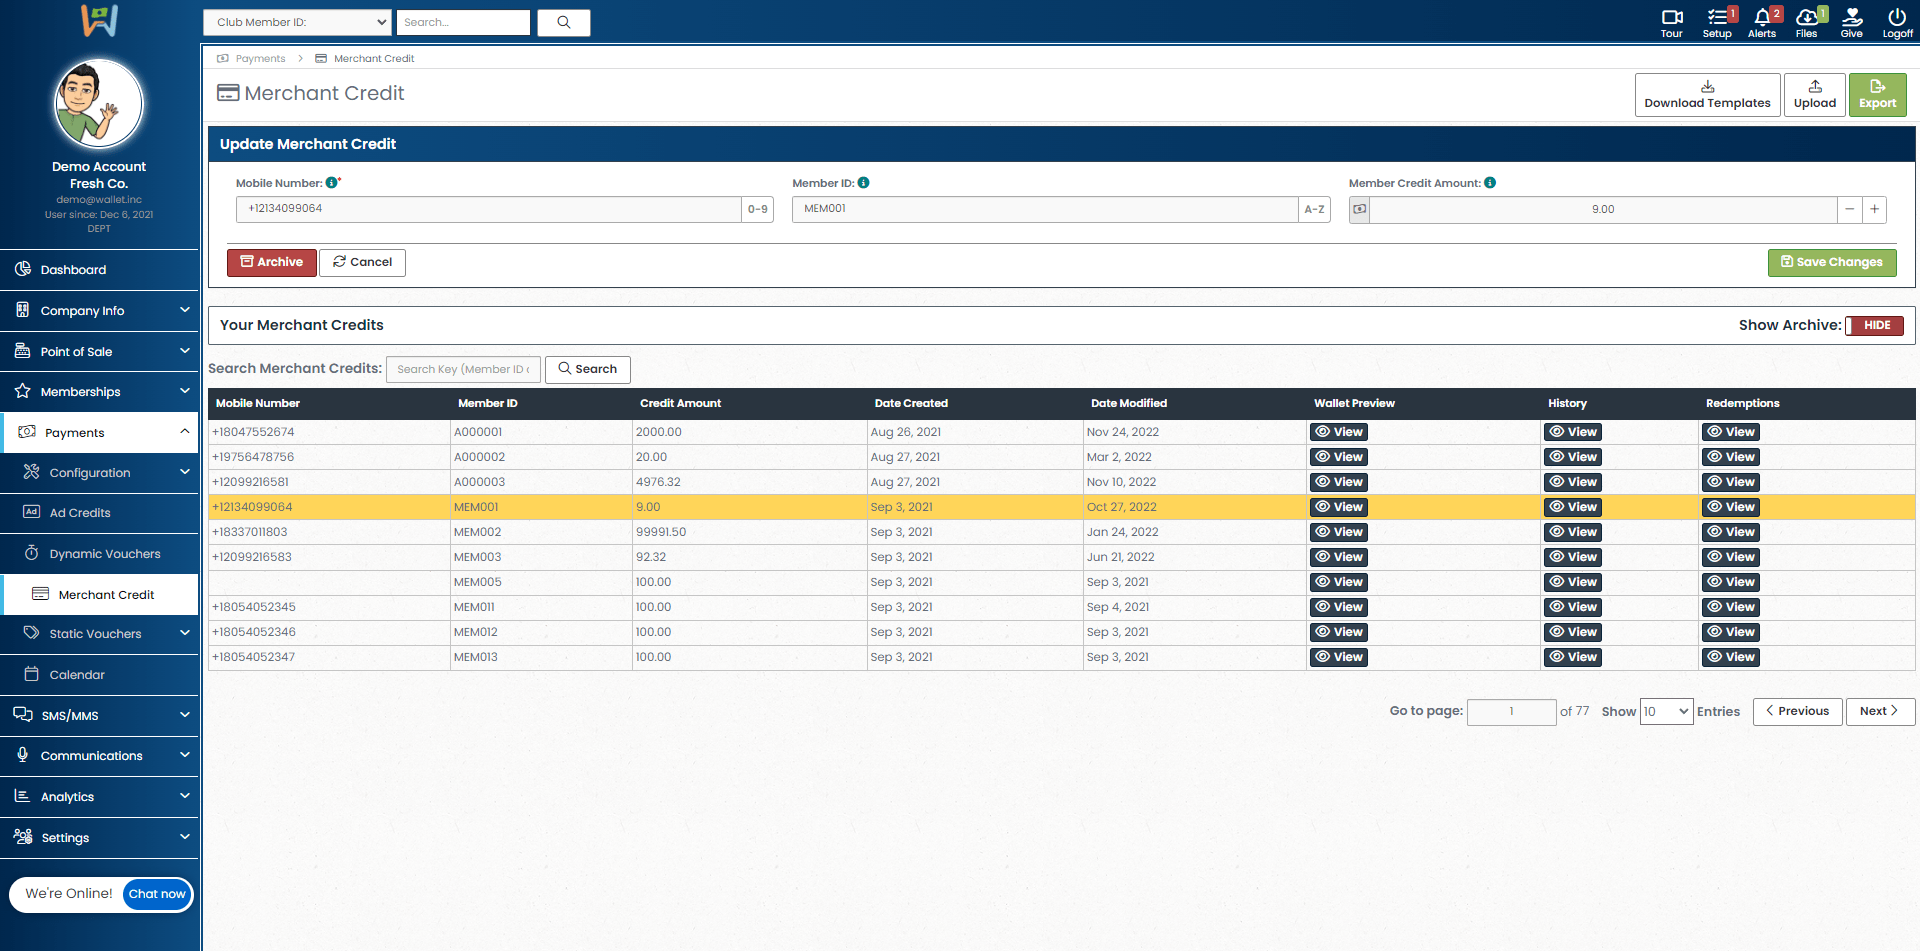
Task: Open the Show entries count dropdown
Action: pyautogui.click(x=1666, y=712)
